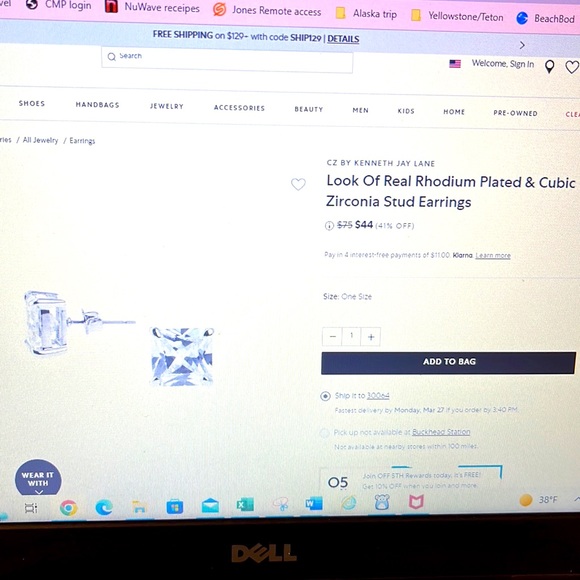This screenshot has height=580, width=580.
Task: Open Microsoft Word from the taskbar
Action: 314,503
